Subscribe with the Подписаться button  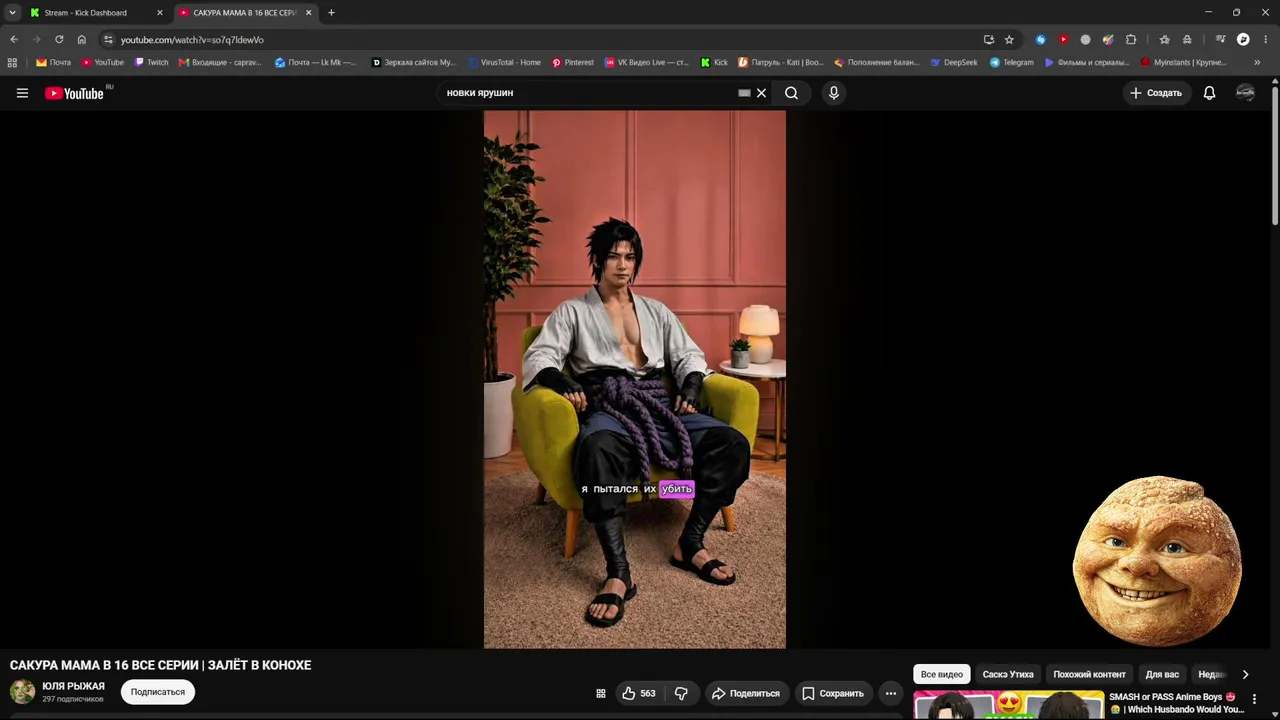click(x=158, y=692)
